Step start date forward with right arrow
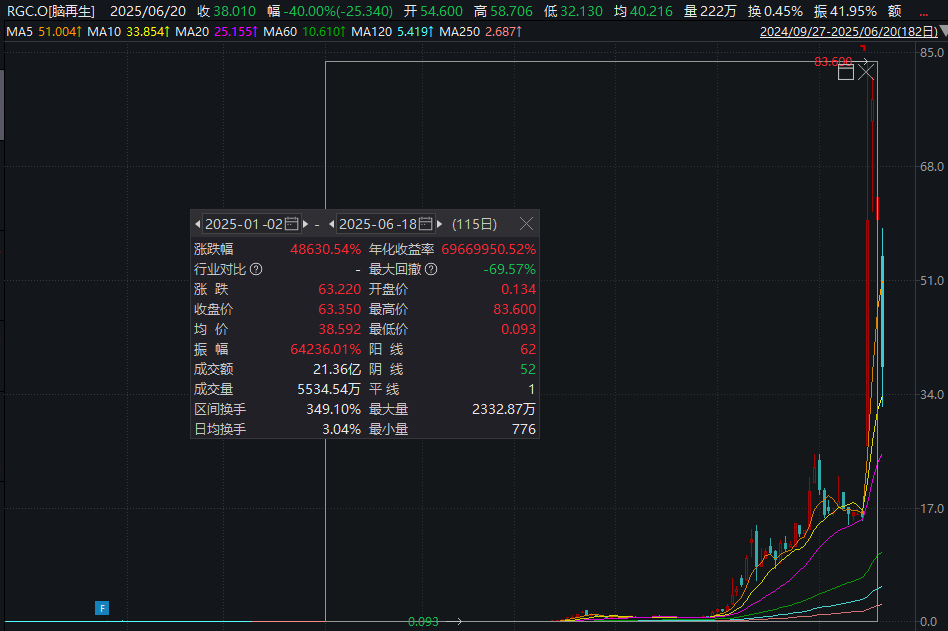Screen dimensions: 948x631 coord(304,224)
